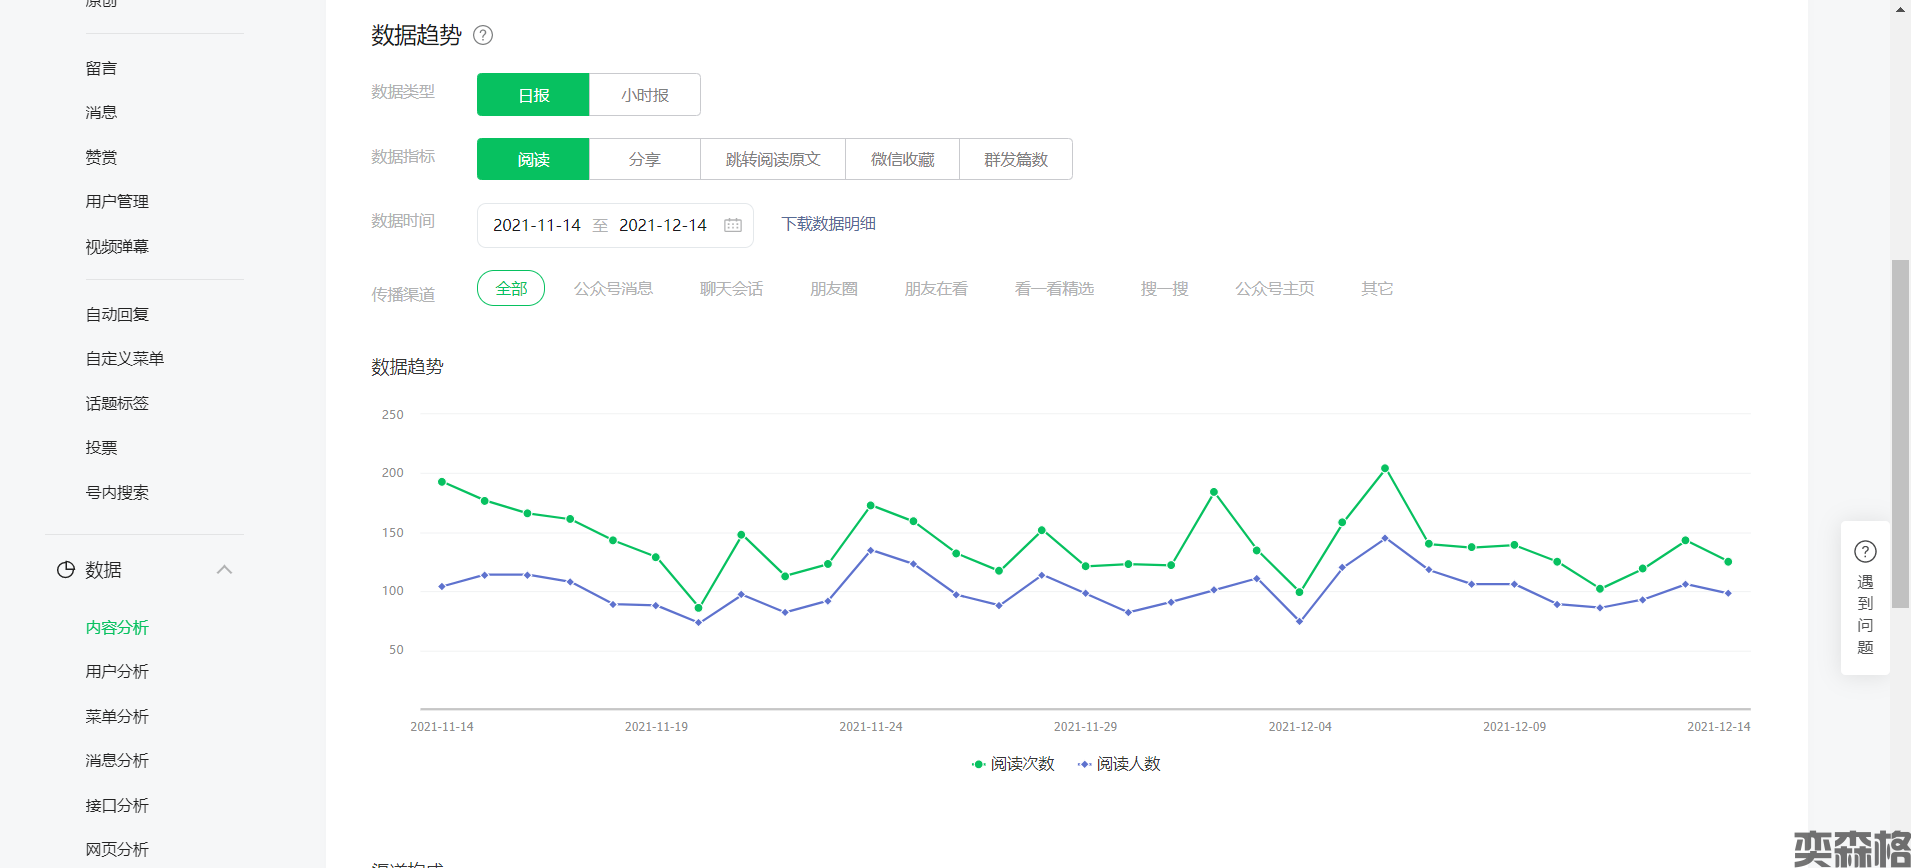This screenshot has height=868, width=1911.
Task: Switch metric to 分享
Action: pyautogui.click(x=644, y=159)
